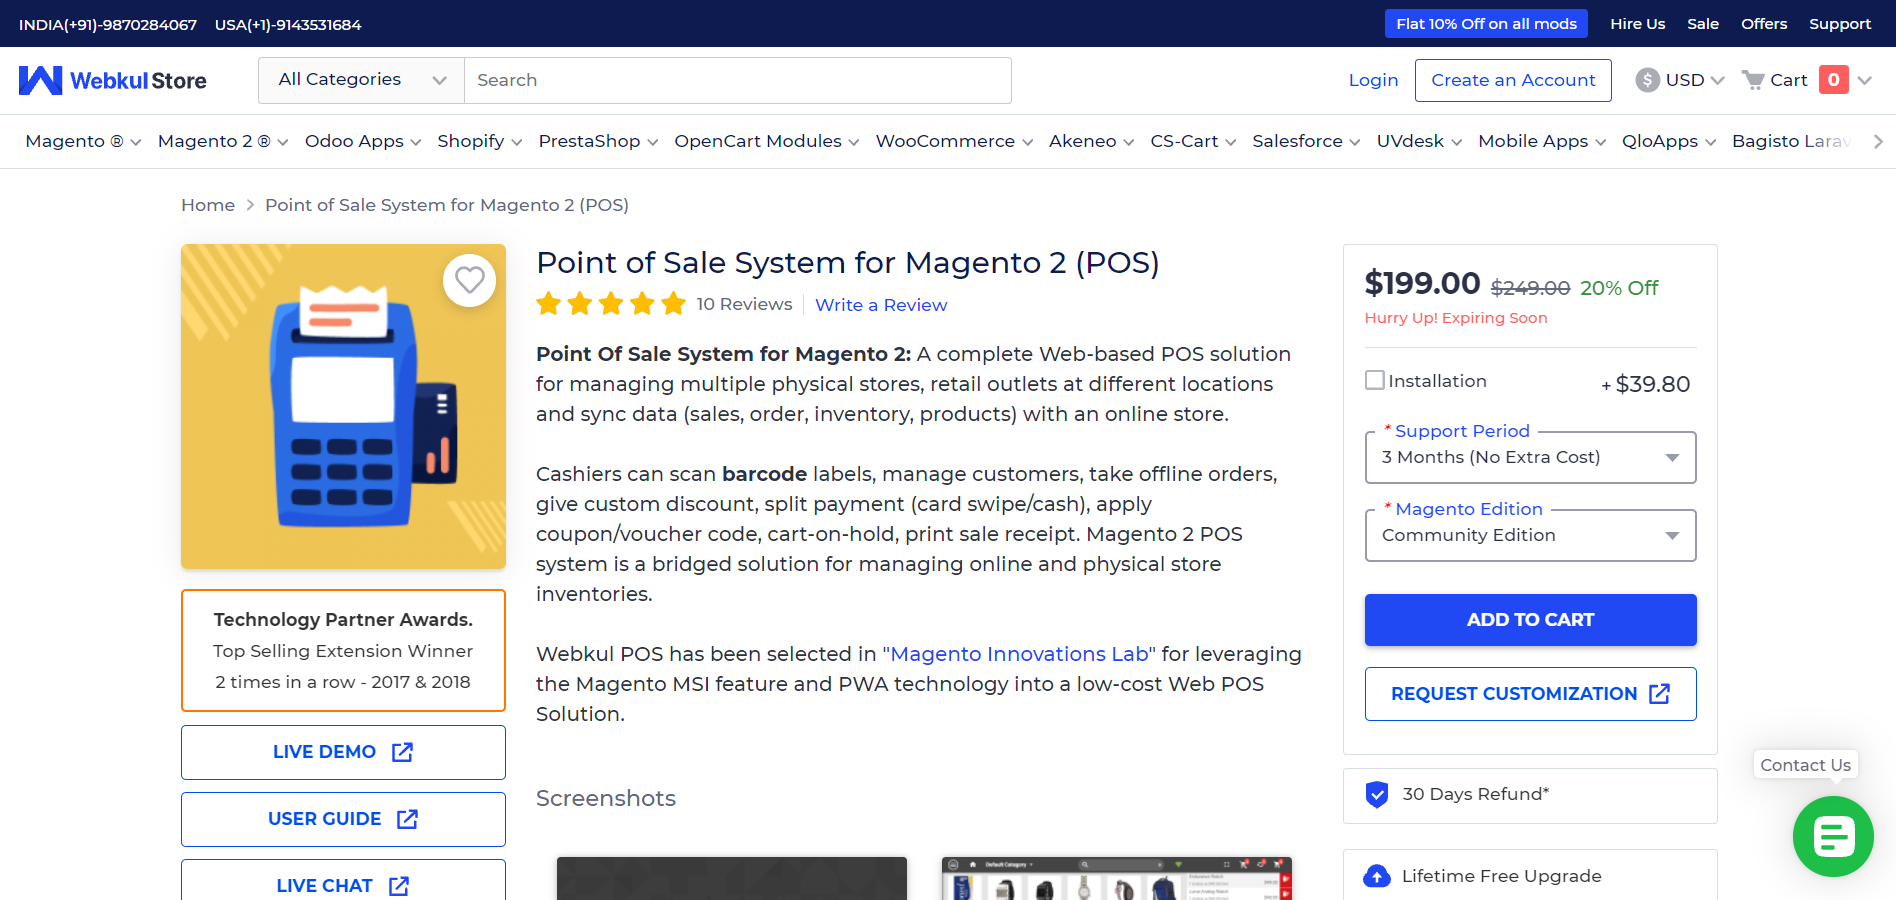Click Create an Account button
This screenshot has height=900, width=1896.
tap(1513, 80)
